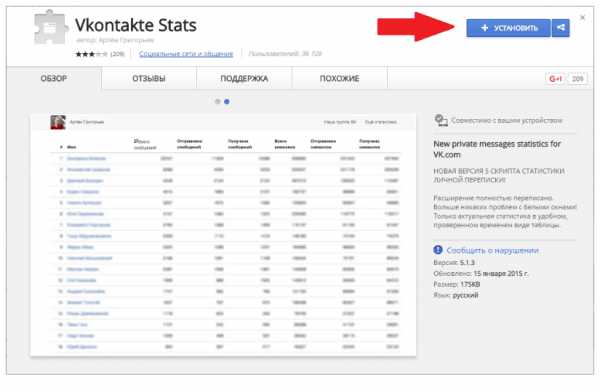This screenshot has width=600, height=392.
Task: Select the second blue carousel dot
Action: point(227,102)
